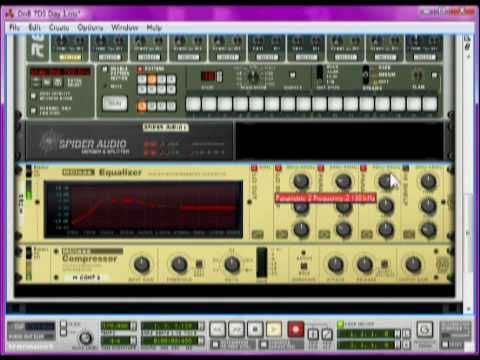The width and height of the screenshot is (480, 360).
Task: Click the Compressor Ratio knob
Action: (x=232, y=265)
